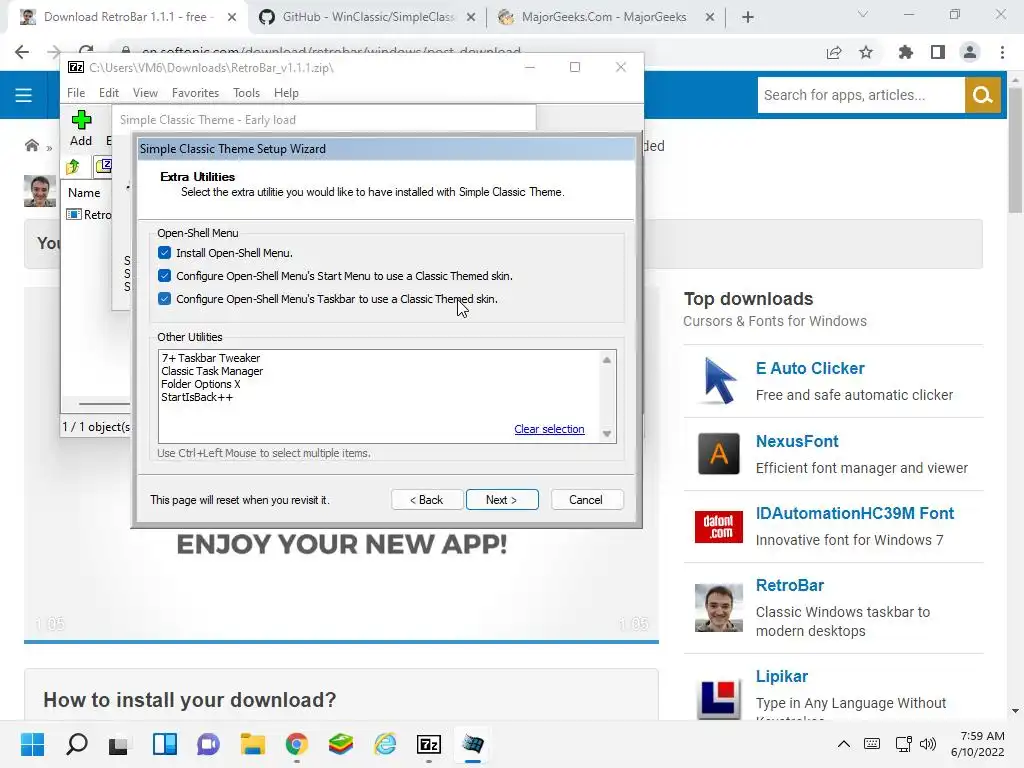Open Chrome extensions puzzle icon
The image size is (1024, 768).
tap(905, 53)
